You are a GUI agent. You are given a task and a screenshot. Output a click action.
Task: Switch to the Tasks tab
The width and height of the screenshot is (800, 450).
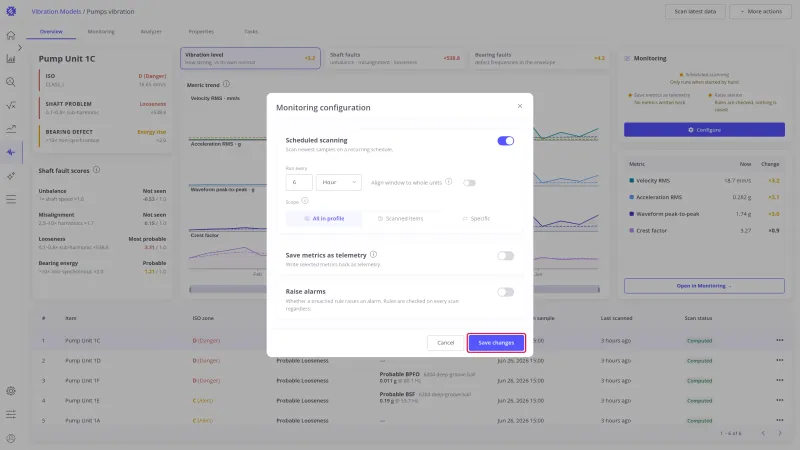[x=251, y=32]
